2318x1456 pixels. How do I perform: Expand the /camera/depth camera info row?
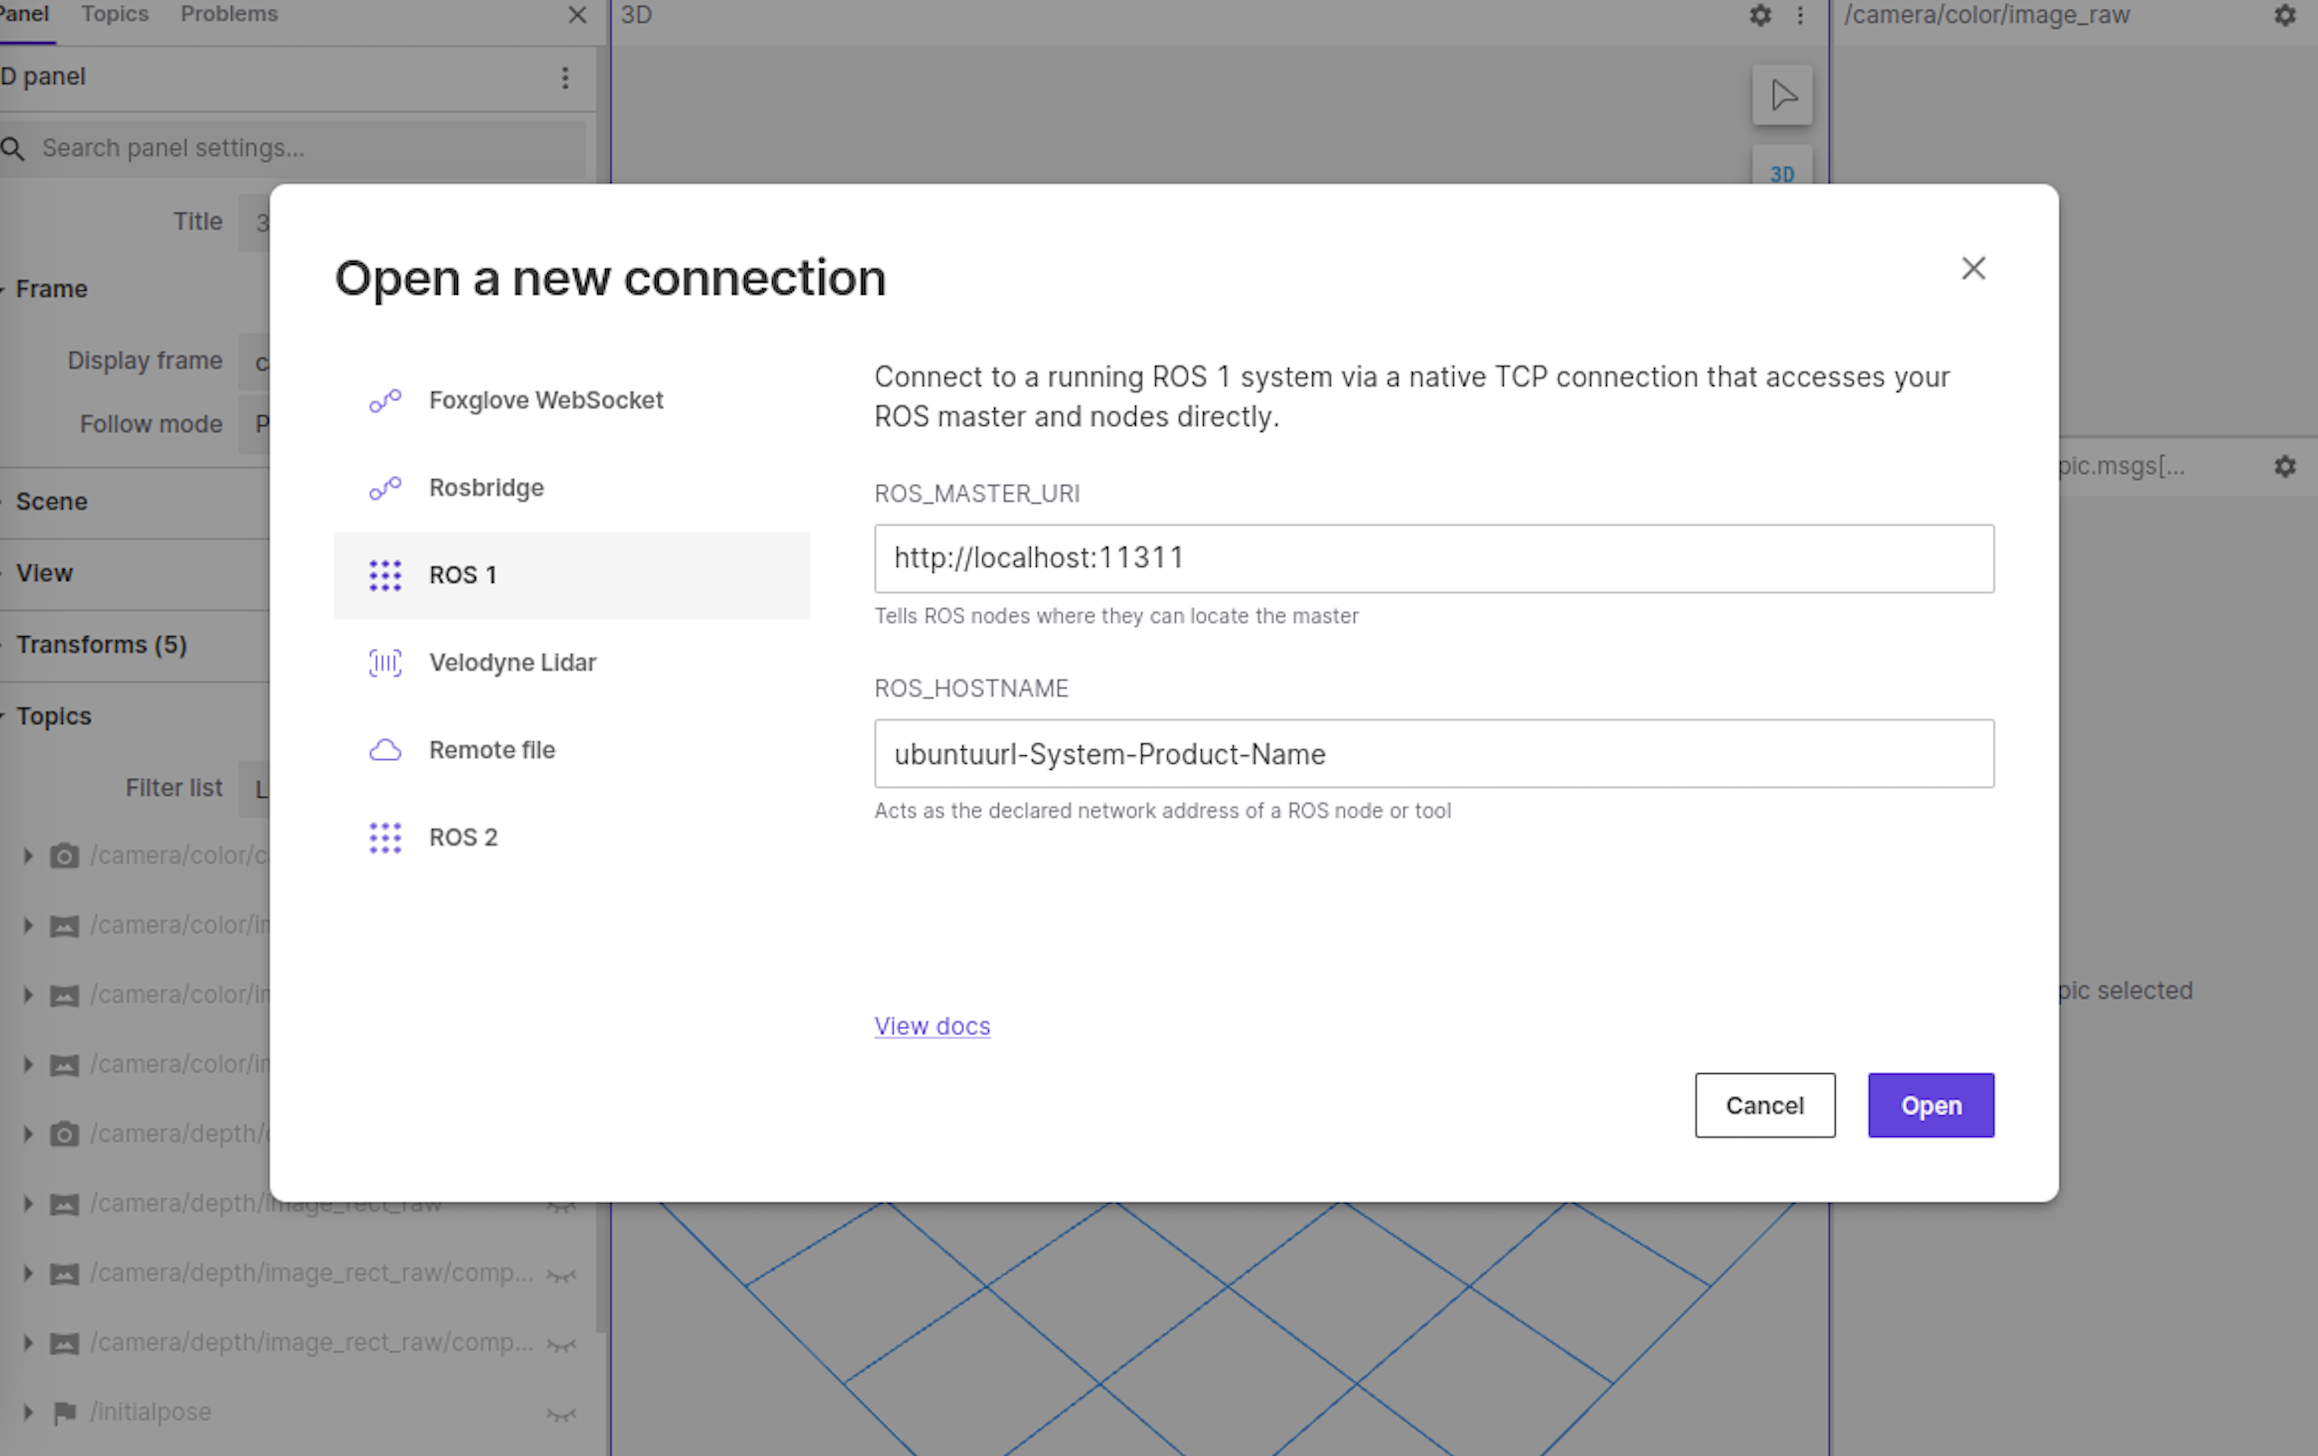(28, 1134)
